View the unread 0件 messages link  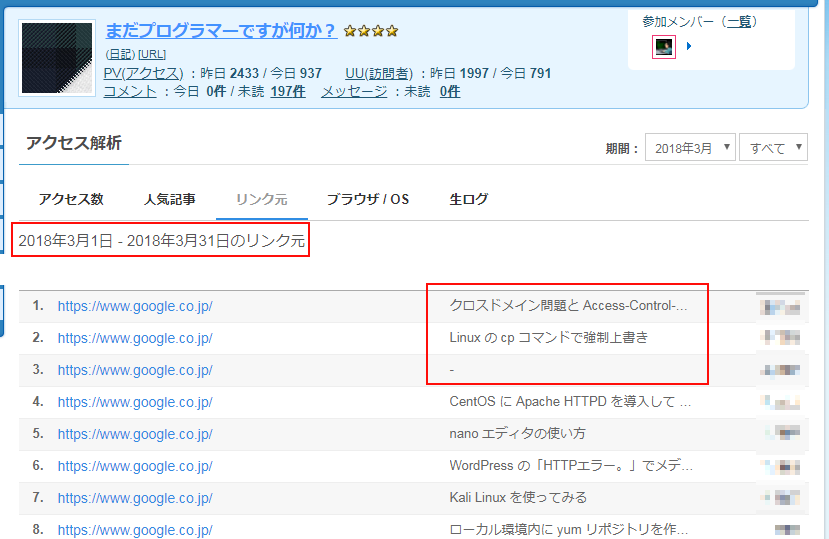[450, 91]
